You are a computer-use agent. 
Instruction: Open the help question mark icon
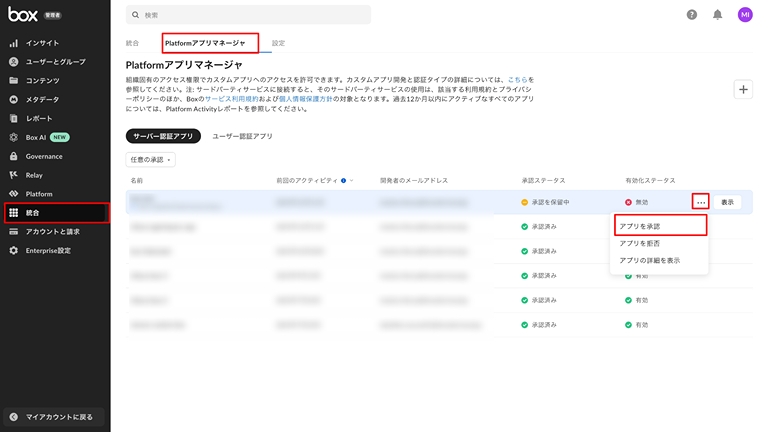(x=692, y=15)
